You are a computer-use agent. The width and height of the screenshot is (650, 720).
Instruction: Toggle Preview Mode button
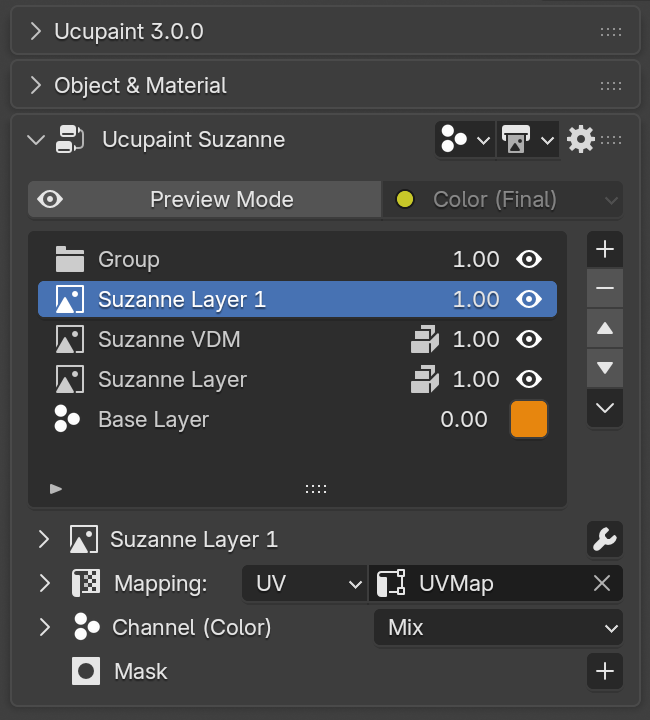click(x=205, y=199)
